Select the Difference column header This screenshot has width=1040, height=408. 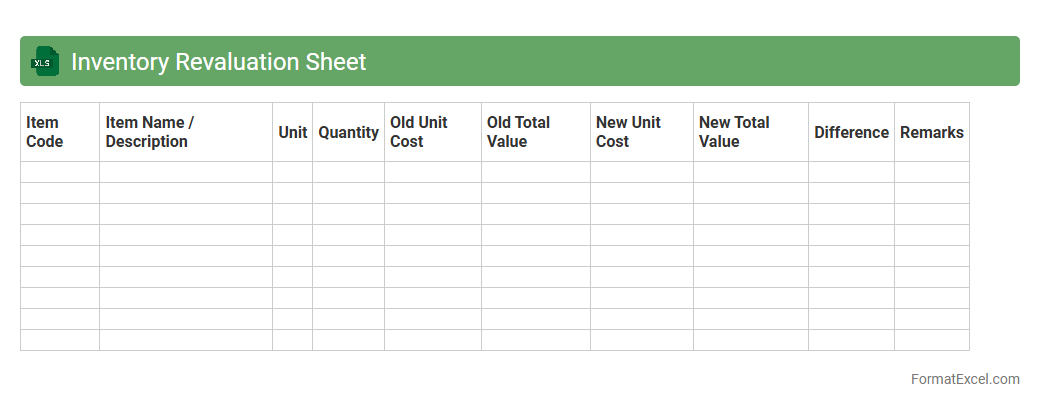coord(851,132)
